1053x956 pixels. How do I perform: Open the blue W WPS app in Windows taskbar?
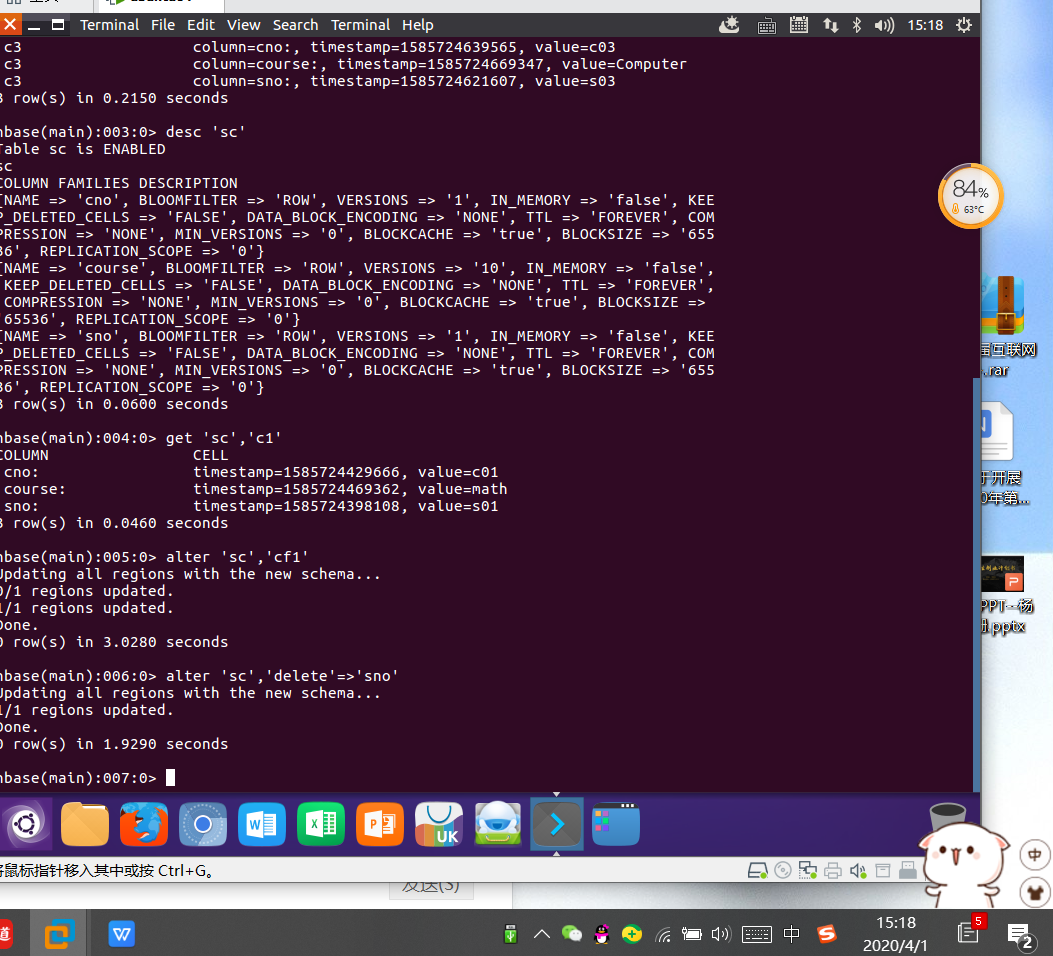point(122,933)
